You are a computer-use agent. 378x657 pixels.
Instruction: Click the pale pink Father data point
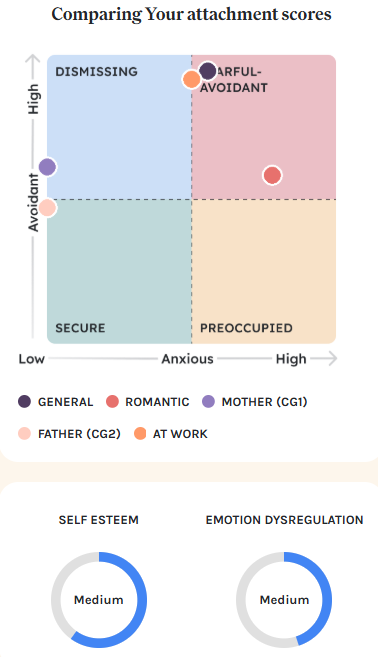coord(47,207)
